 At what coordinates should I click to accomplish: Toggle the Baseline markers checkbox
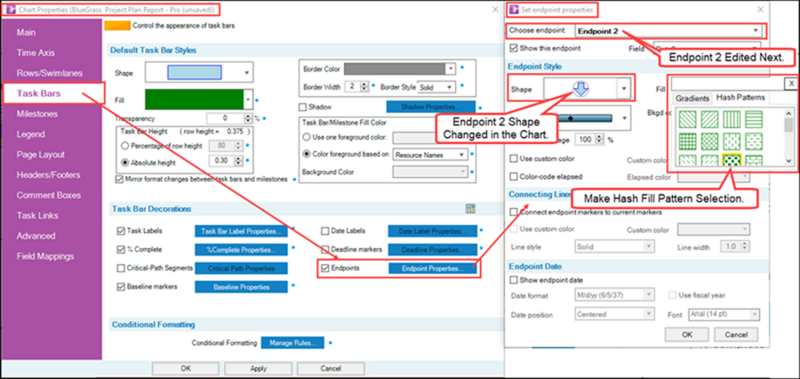point(121,287)
